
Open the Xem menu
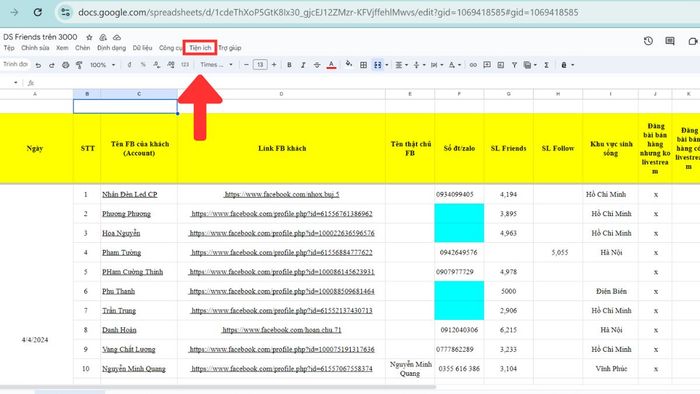[x=62, y=48]
